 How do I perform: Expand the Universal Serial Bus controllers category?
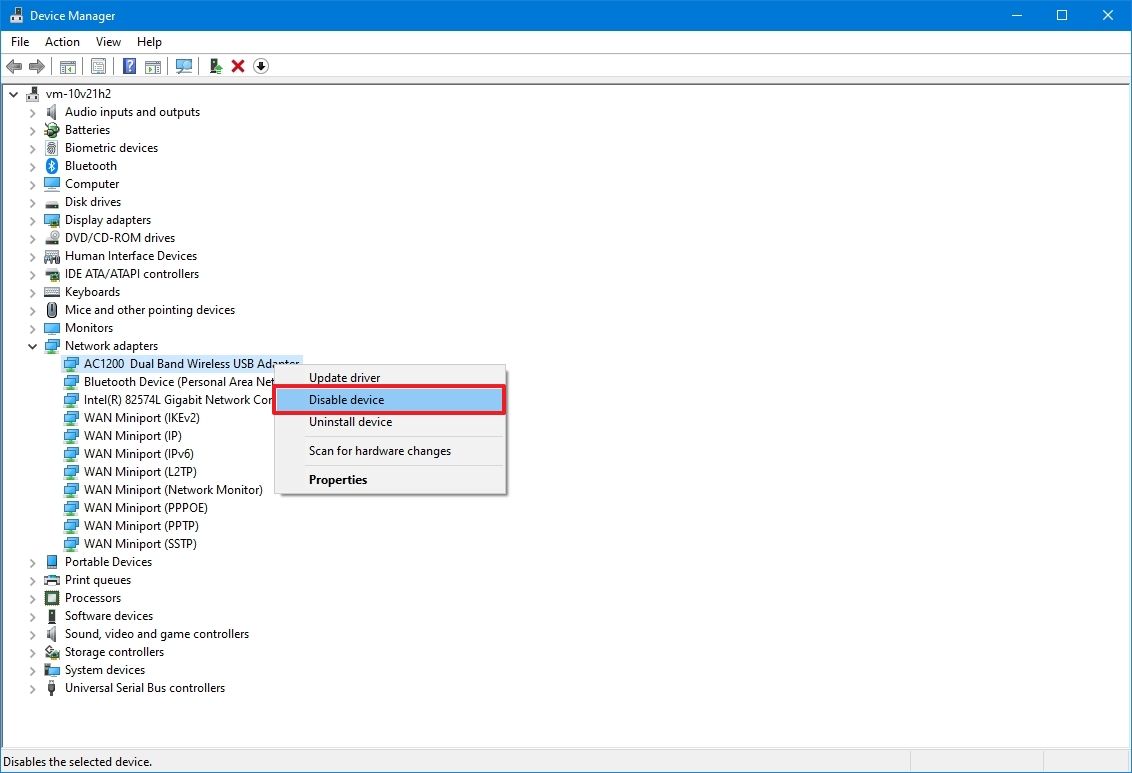pyautogui.click(x=32, y=688)
